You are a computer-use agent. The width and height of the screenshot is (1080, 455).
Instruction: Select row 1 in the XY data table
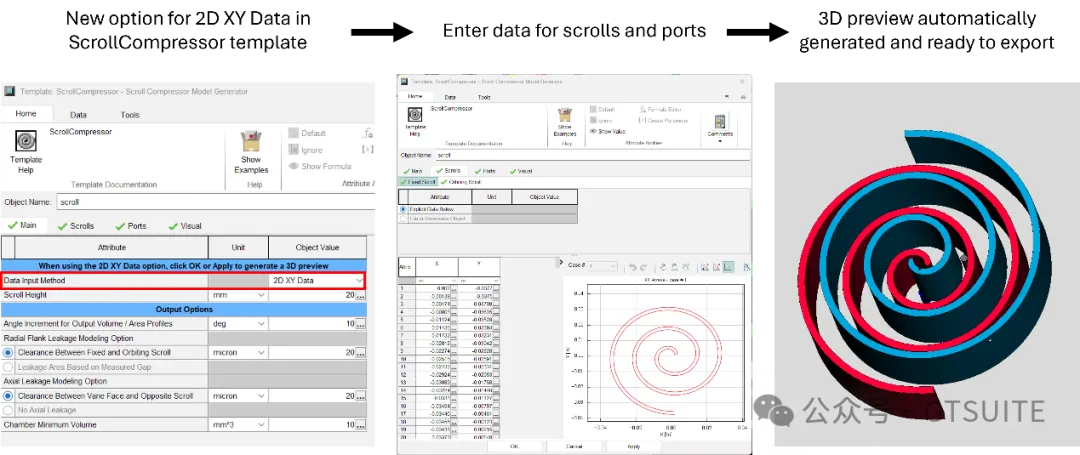405,288
